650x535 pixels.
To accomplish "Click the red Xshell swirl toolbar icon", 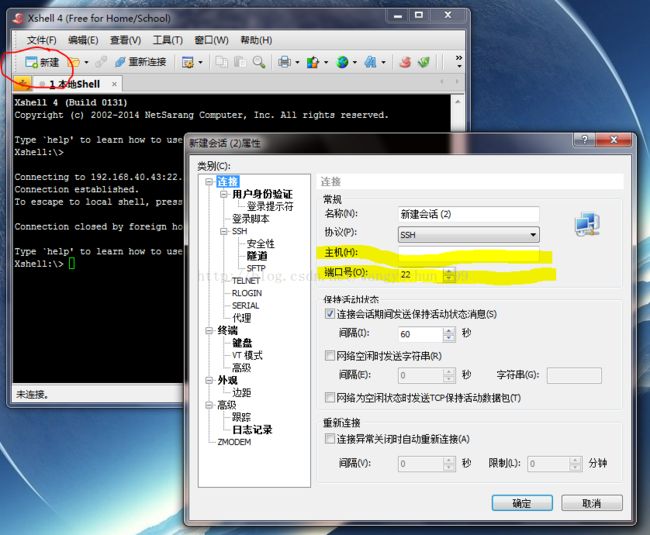I will tap(405, 62).
